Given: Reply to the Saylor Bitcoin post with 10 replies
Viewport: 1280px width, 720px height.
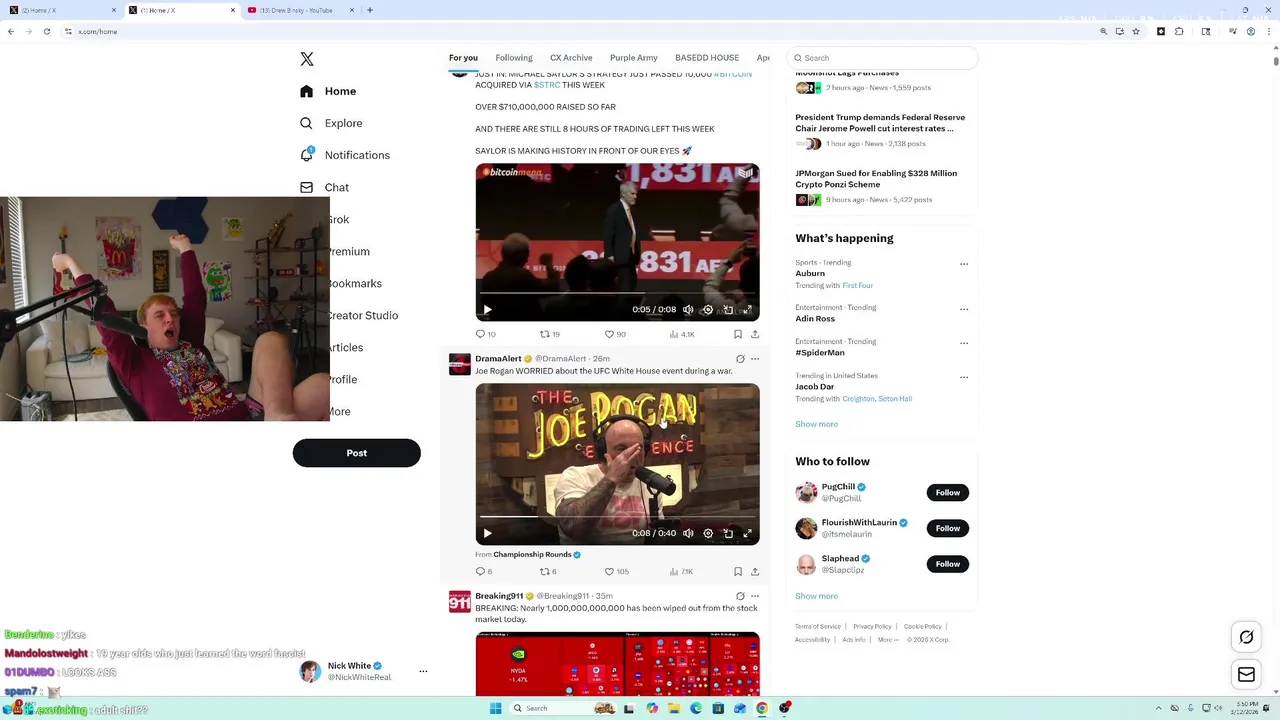Looking at the screenshot, I should (485, 334).
